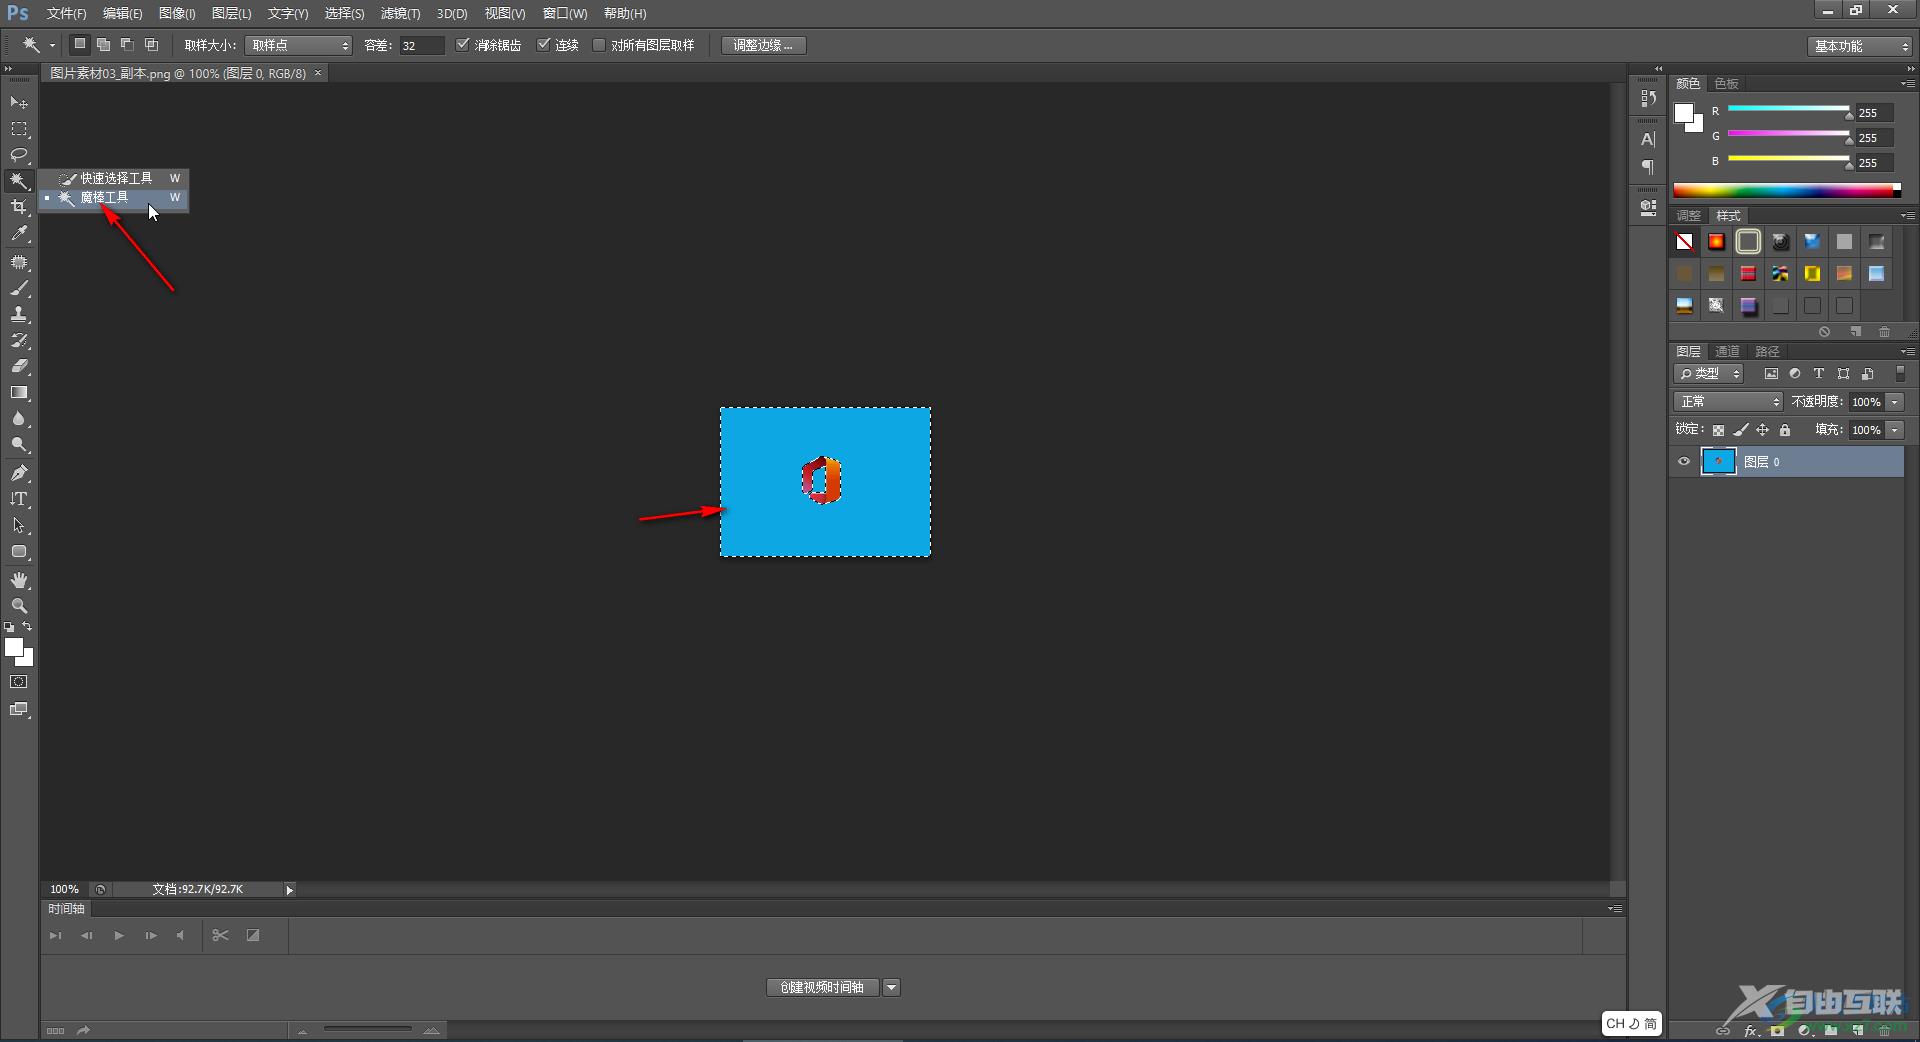Choose 快速选择工具 from flyout
The width and height of the screenshot is (1920, 1042).
click(x=116, y=178)
